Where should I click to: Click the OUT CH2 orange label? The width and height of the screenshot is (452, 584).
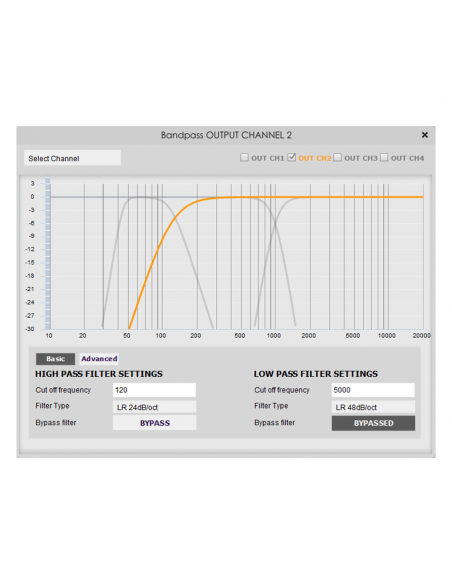pos(315,158)
